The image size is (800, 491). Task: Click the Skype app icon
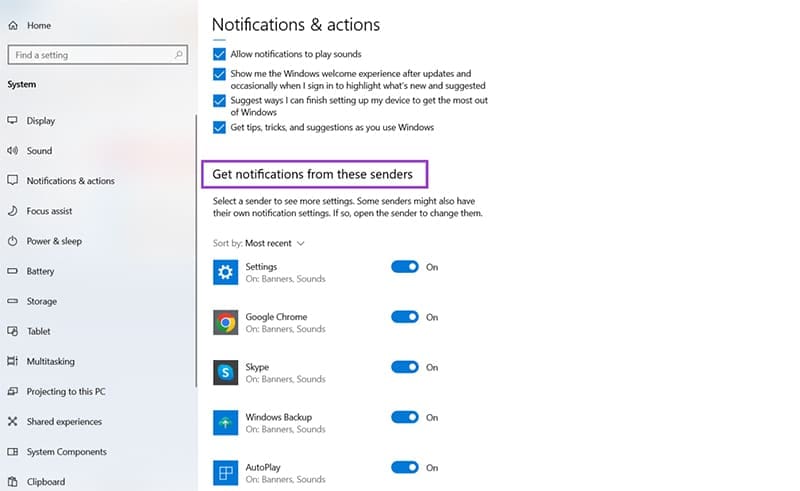click(226, 372)
